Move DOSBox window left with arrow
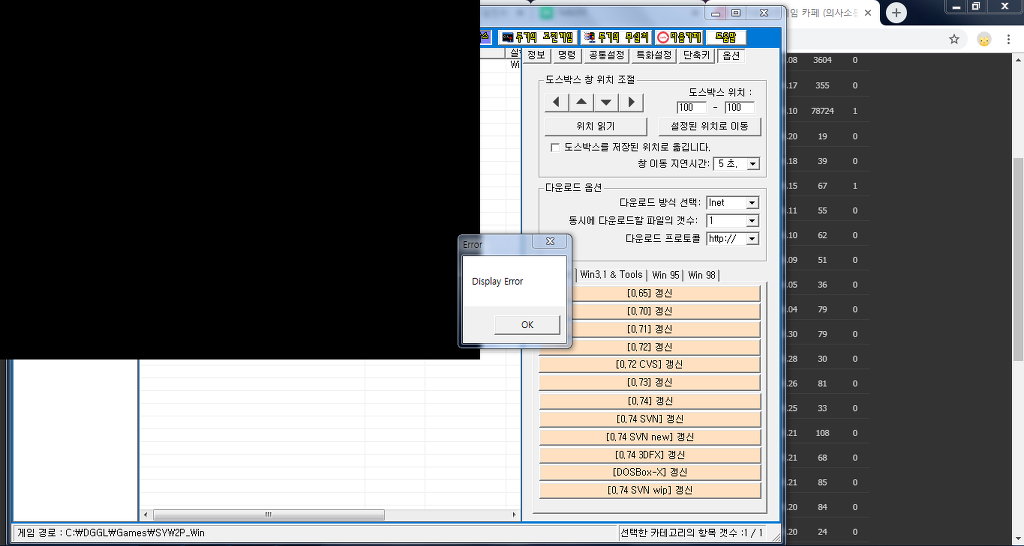 coord(556,102)
